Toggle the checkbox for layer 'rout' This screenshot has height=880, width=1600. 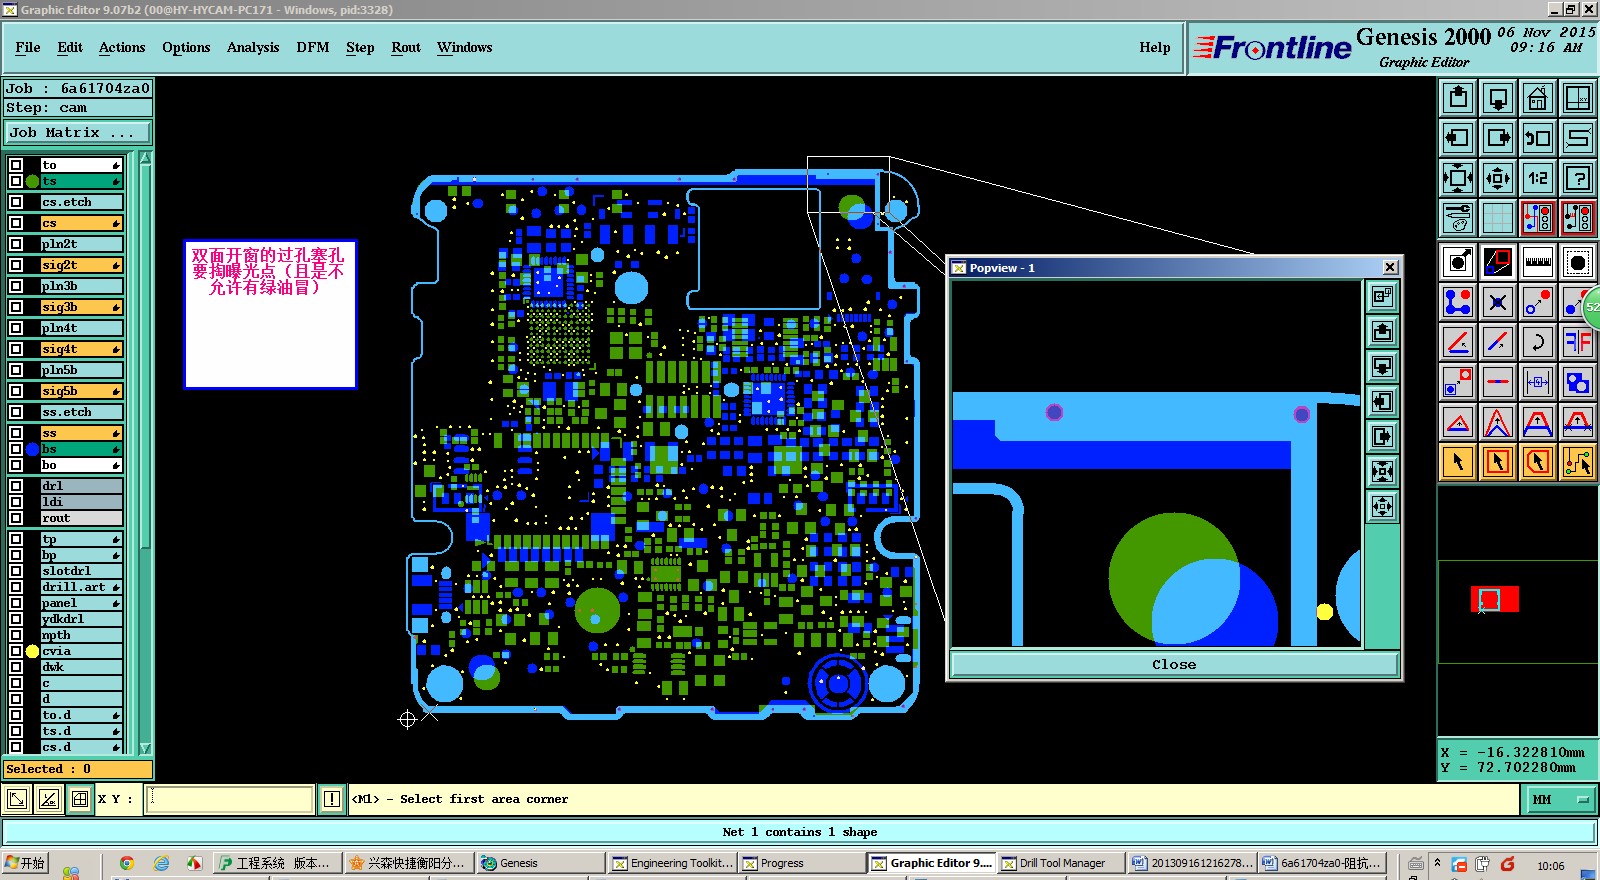[x=16, y=518]
